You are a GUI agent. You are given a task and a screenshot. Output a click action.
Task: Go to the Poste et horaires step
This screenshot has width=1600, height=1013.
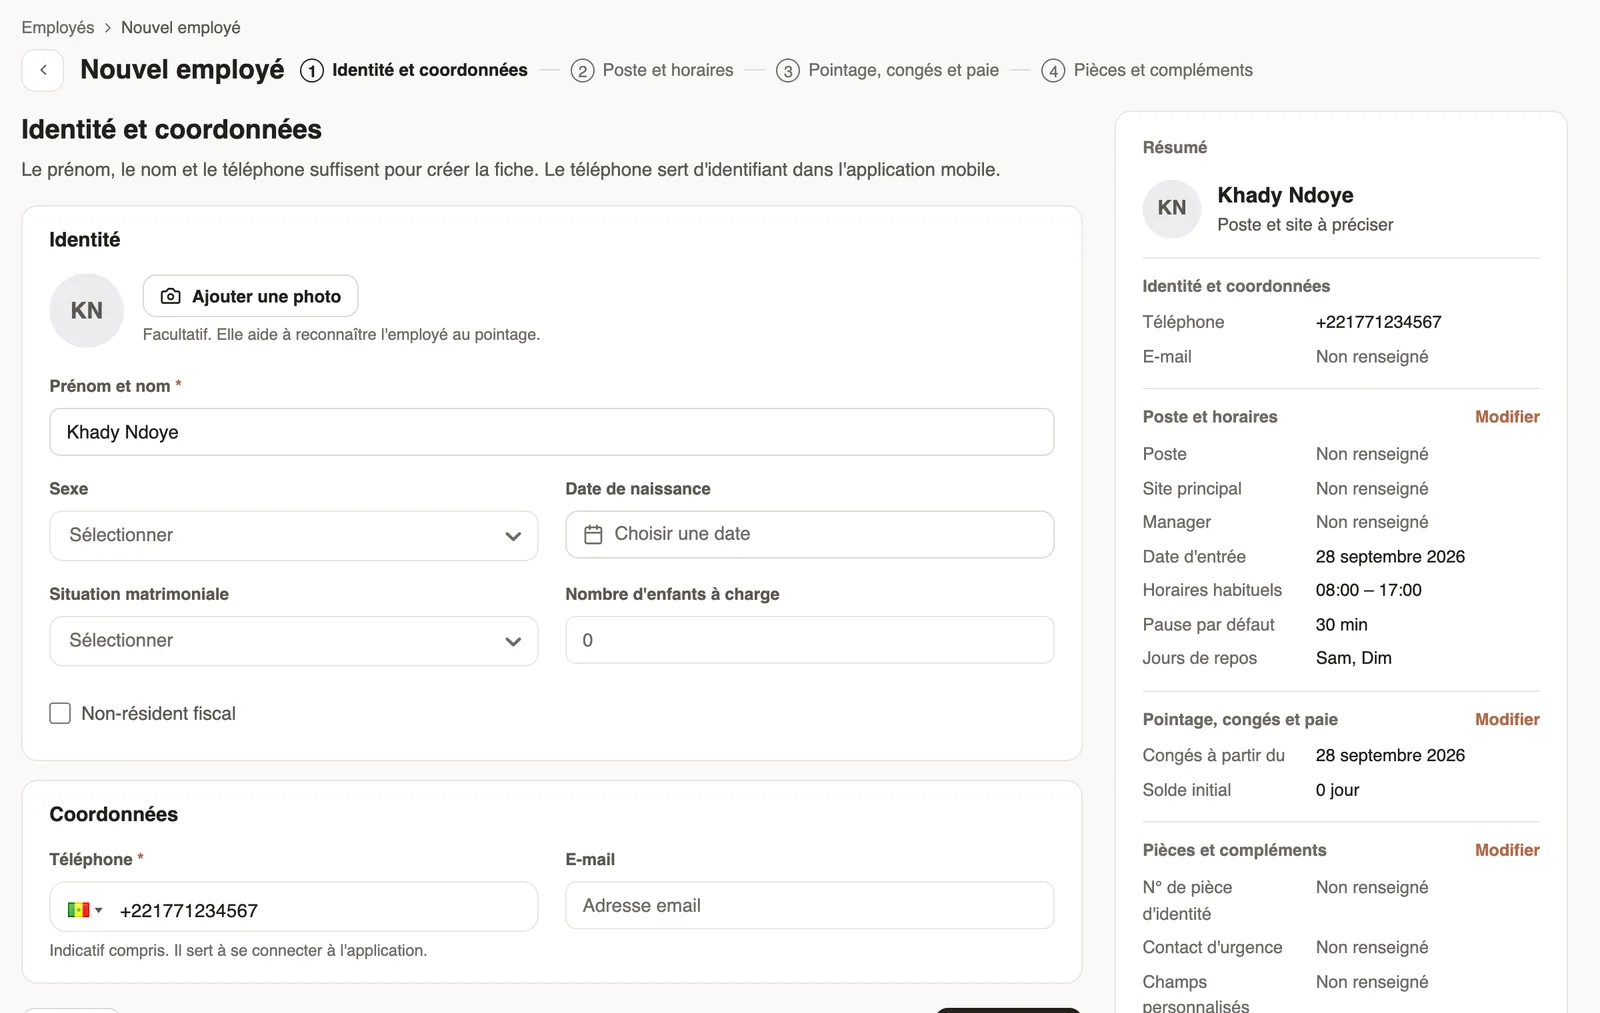point(652,70)
